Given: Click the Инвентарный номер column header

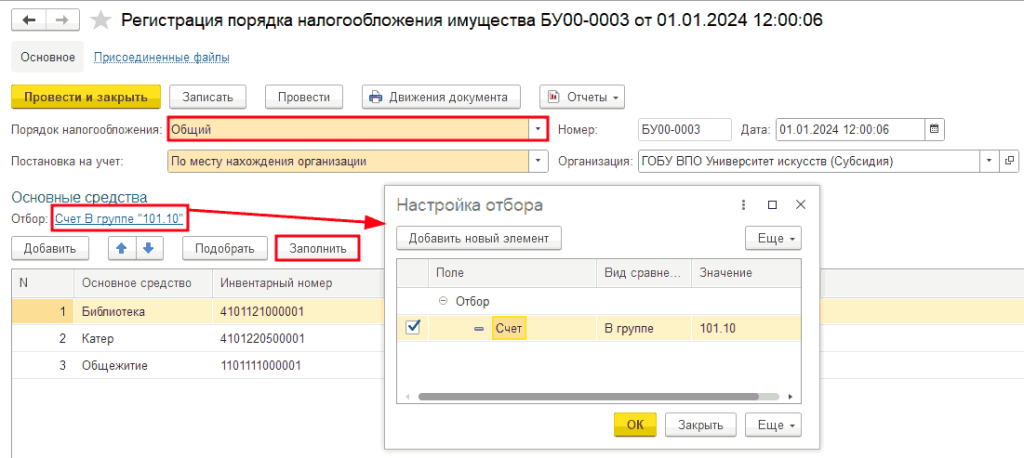Looking at the screenshot, I should [297, 283].
